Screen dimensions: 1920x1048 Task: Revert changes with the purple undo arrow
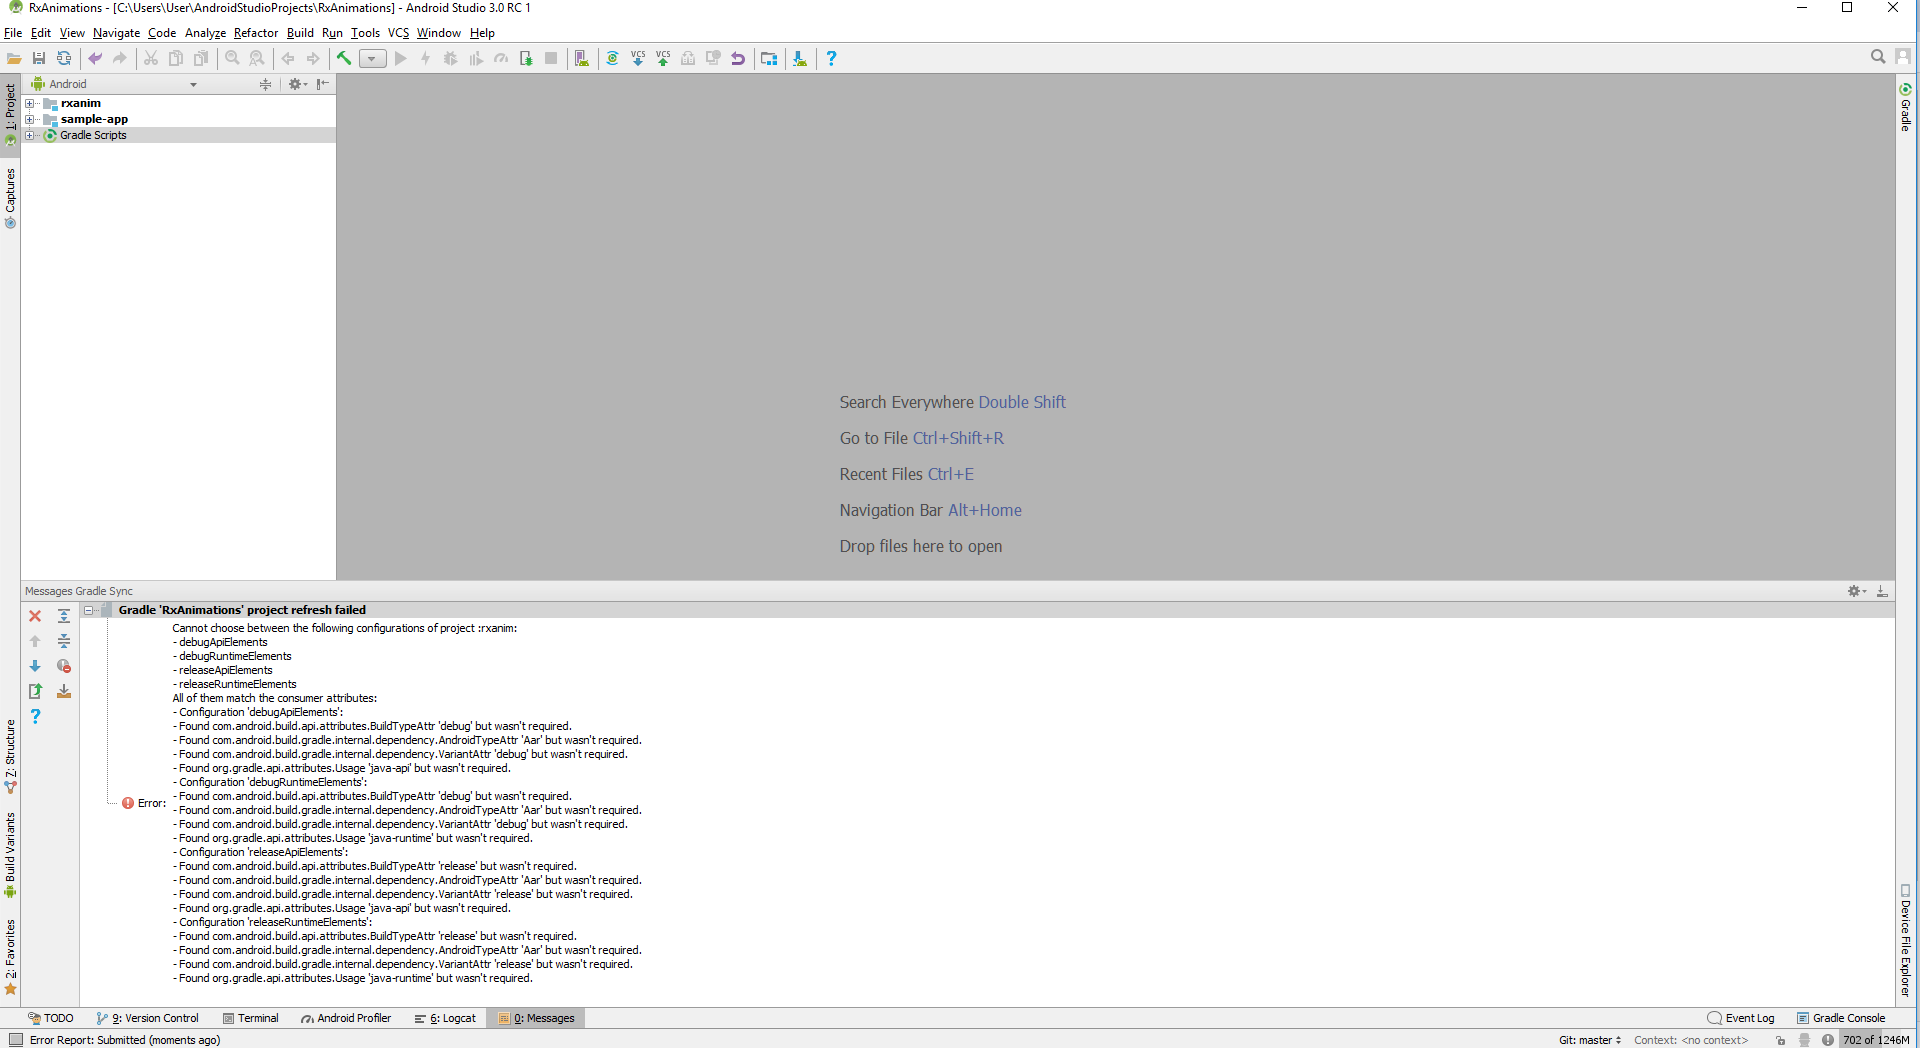point(738,59)
